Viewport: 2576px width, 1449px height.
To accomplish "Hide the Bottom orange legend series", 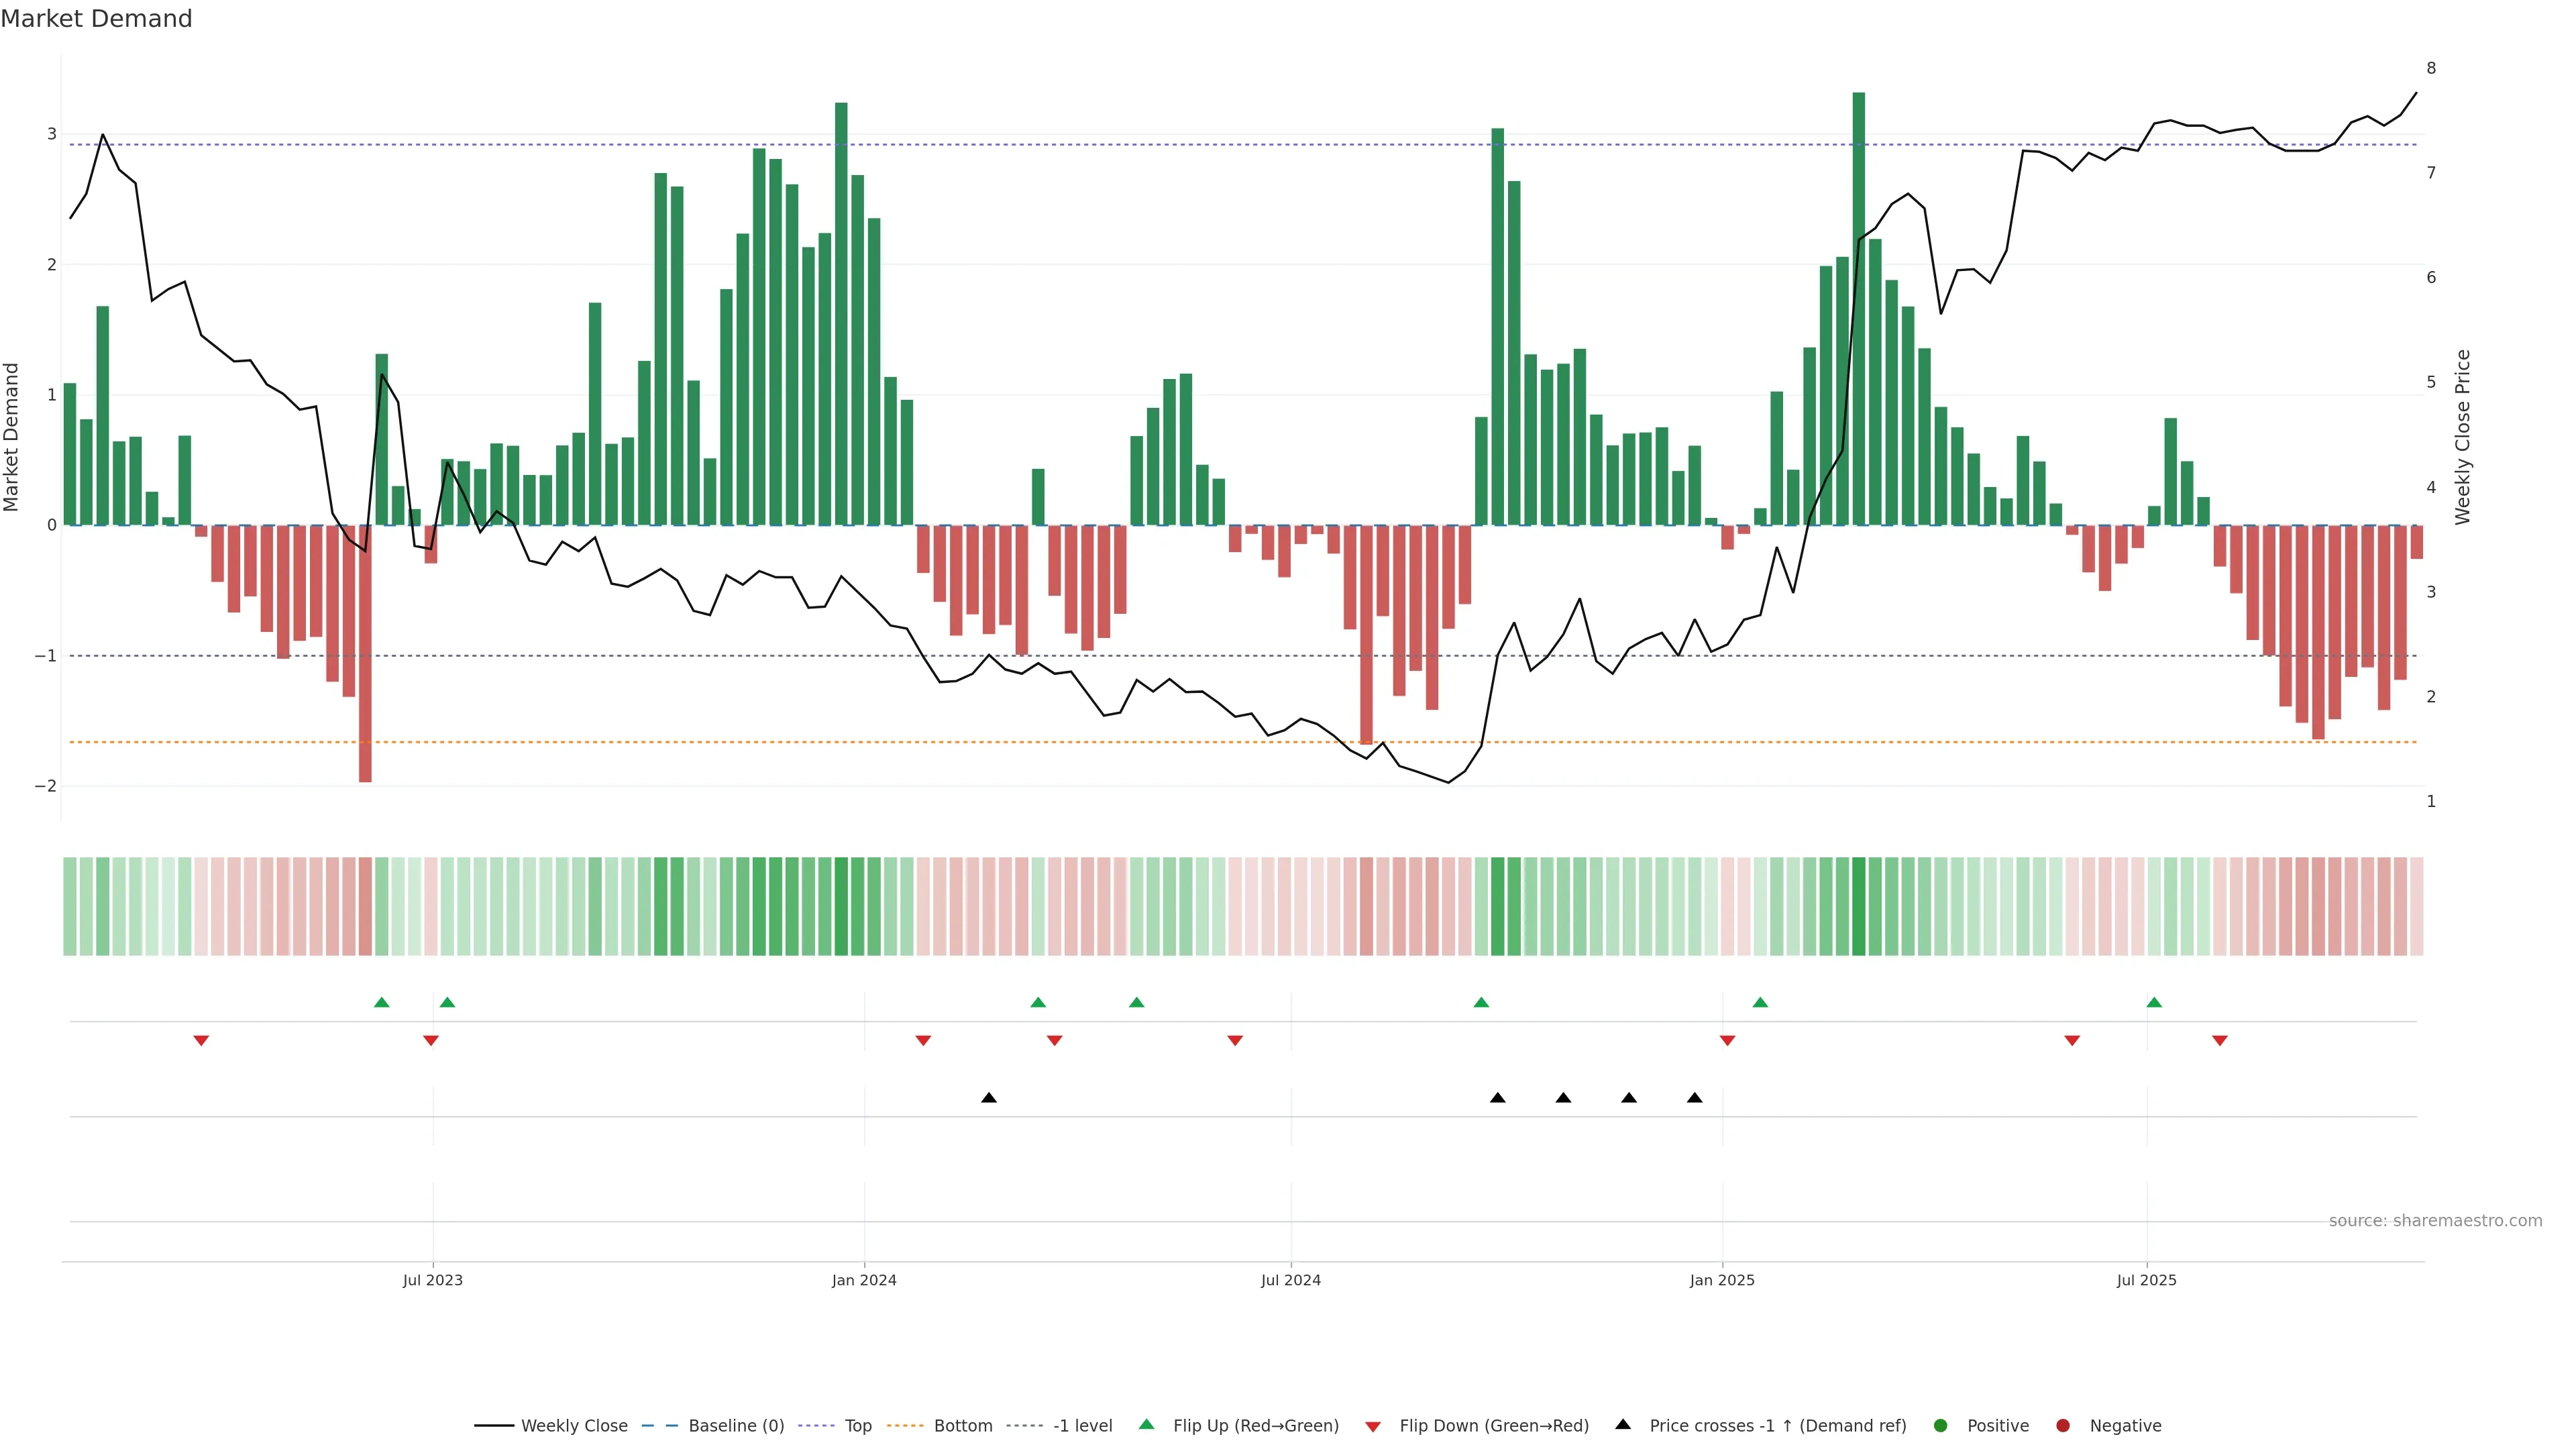I will tap(962, 1426).
